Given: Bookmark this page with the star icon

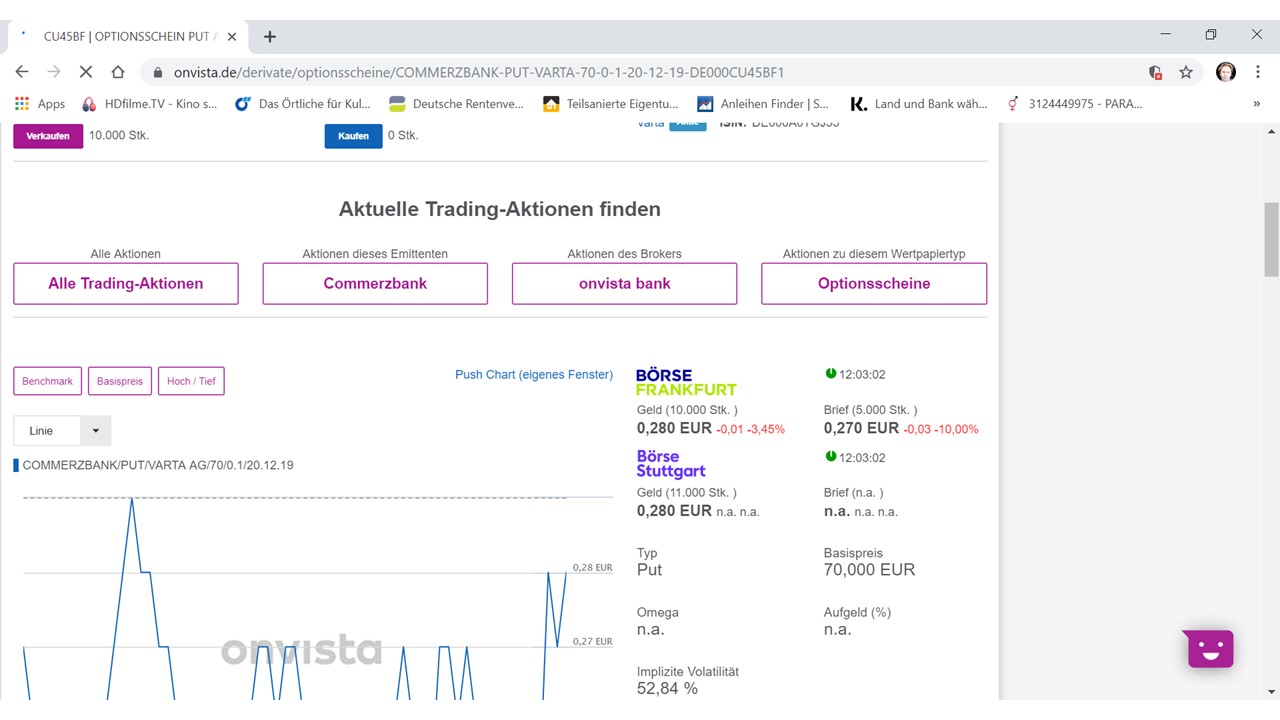Looking at the screenshot, I should pos(1186,72).
